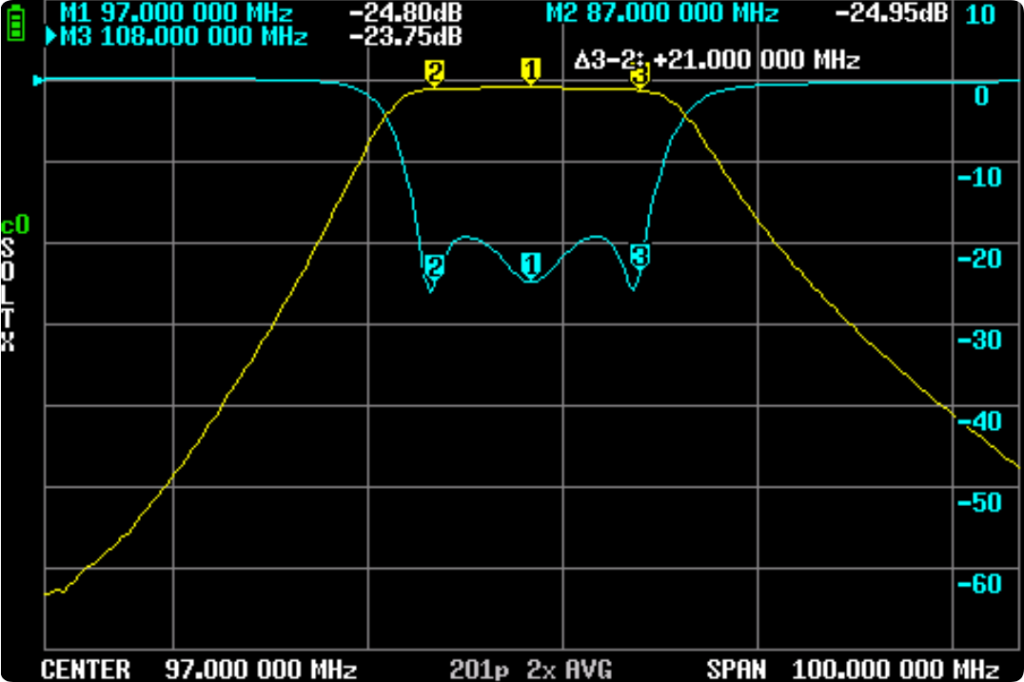
Task: Tap the M2 87.000 000 MHz marker readout
Action: coord(661,13)
